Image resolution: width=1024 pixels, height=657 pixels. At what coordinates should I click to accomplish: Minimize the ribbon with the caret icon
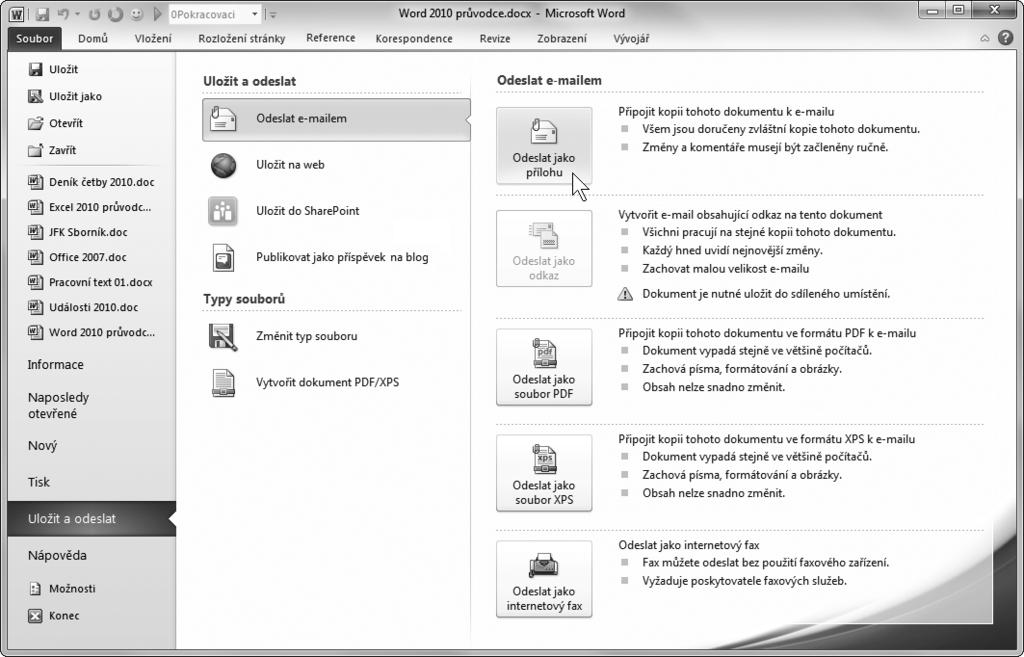[x=985, y=39]
